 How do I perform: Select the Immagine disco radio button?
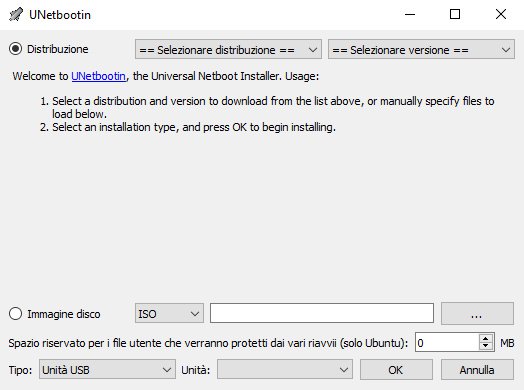(15, 314)
